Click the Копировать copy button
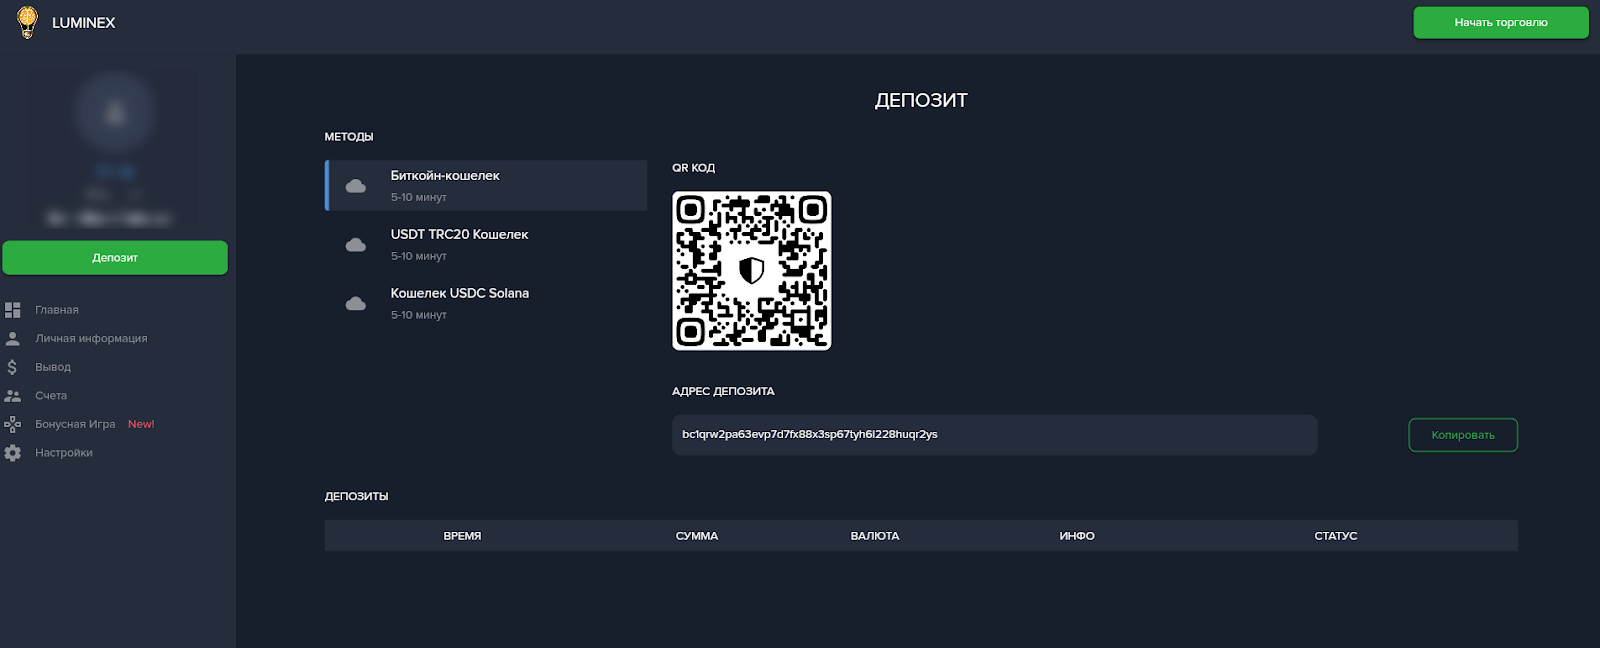This screenshot has height=648, width=1600. point(1463,435)
